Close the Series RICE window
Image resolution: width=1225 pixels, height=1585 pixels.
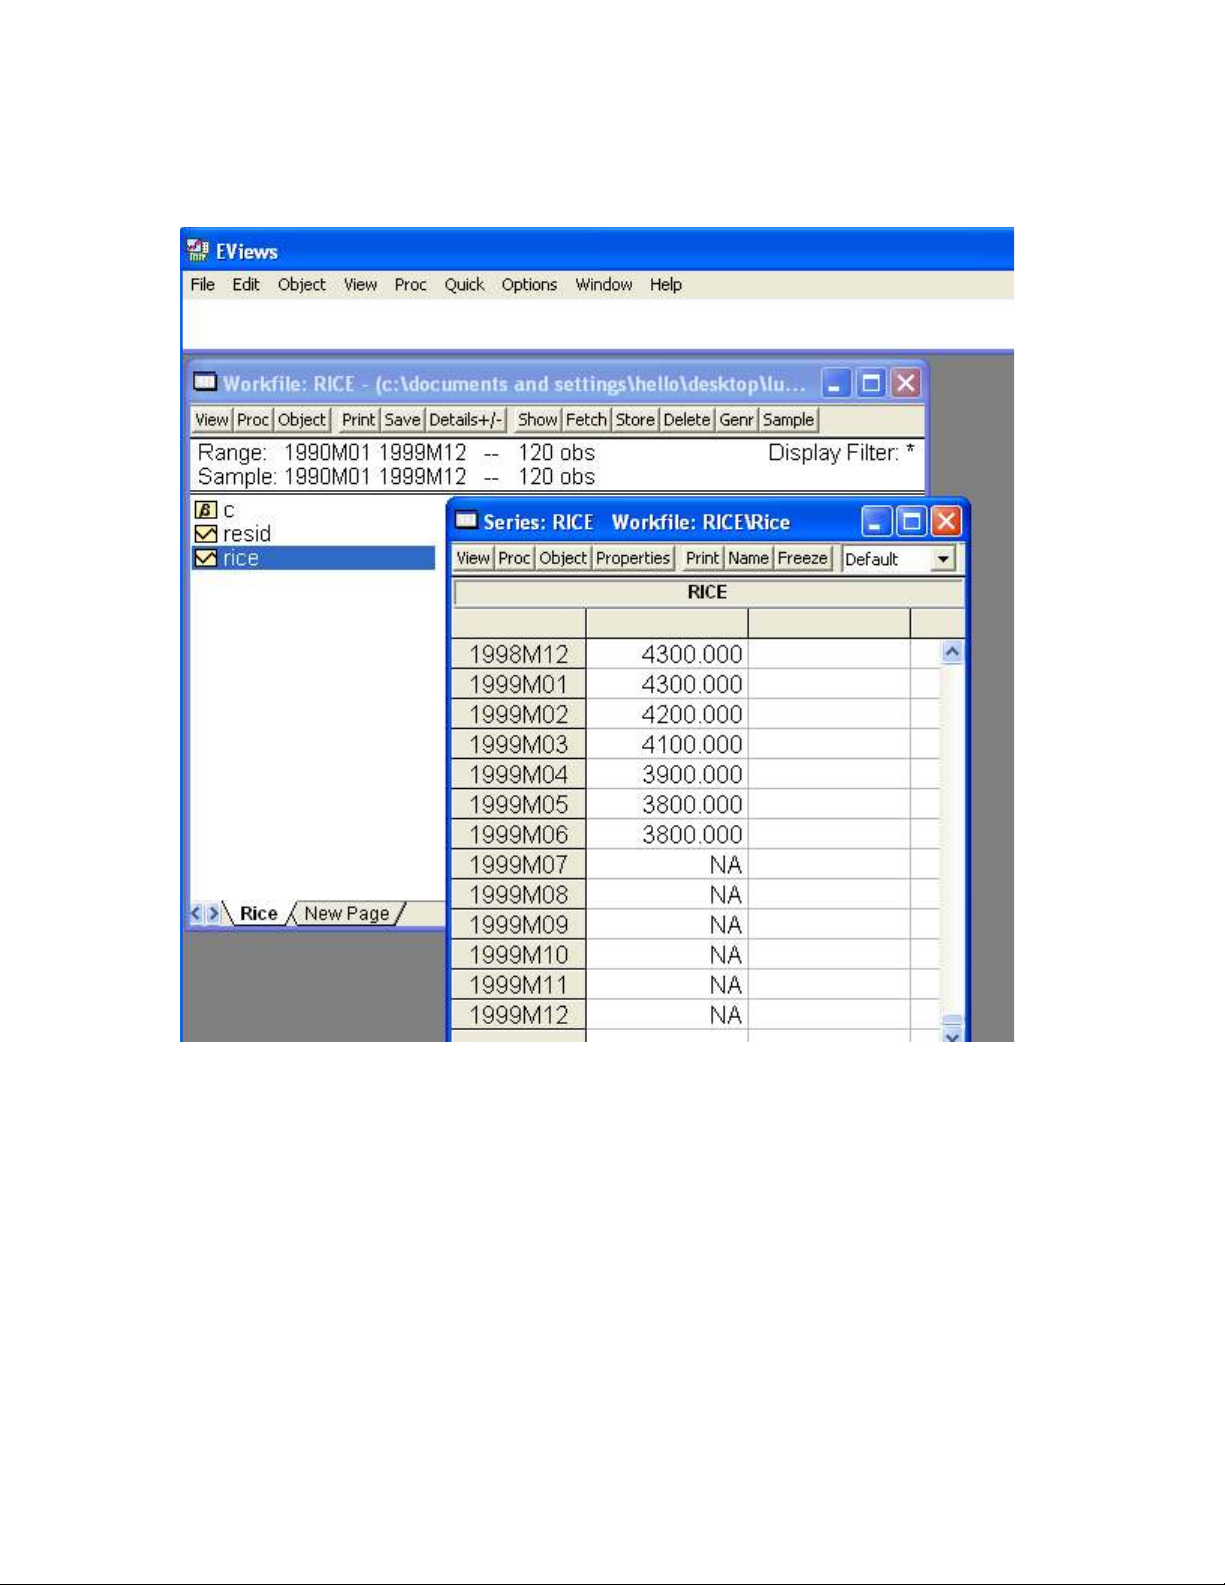tap(945, 521)
